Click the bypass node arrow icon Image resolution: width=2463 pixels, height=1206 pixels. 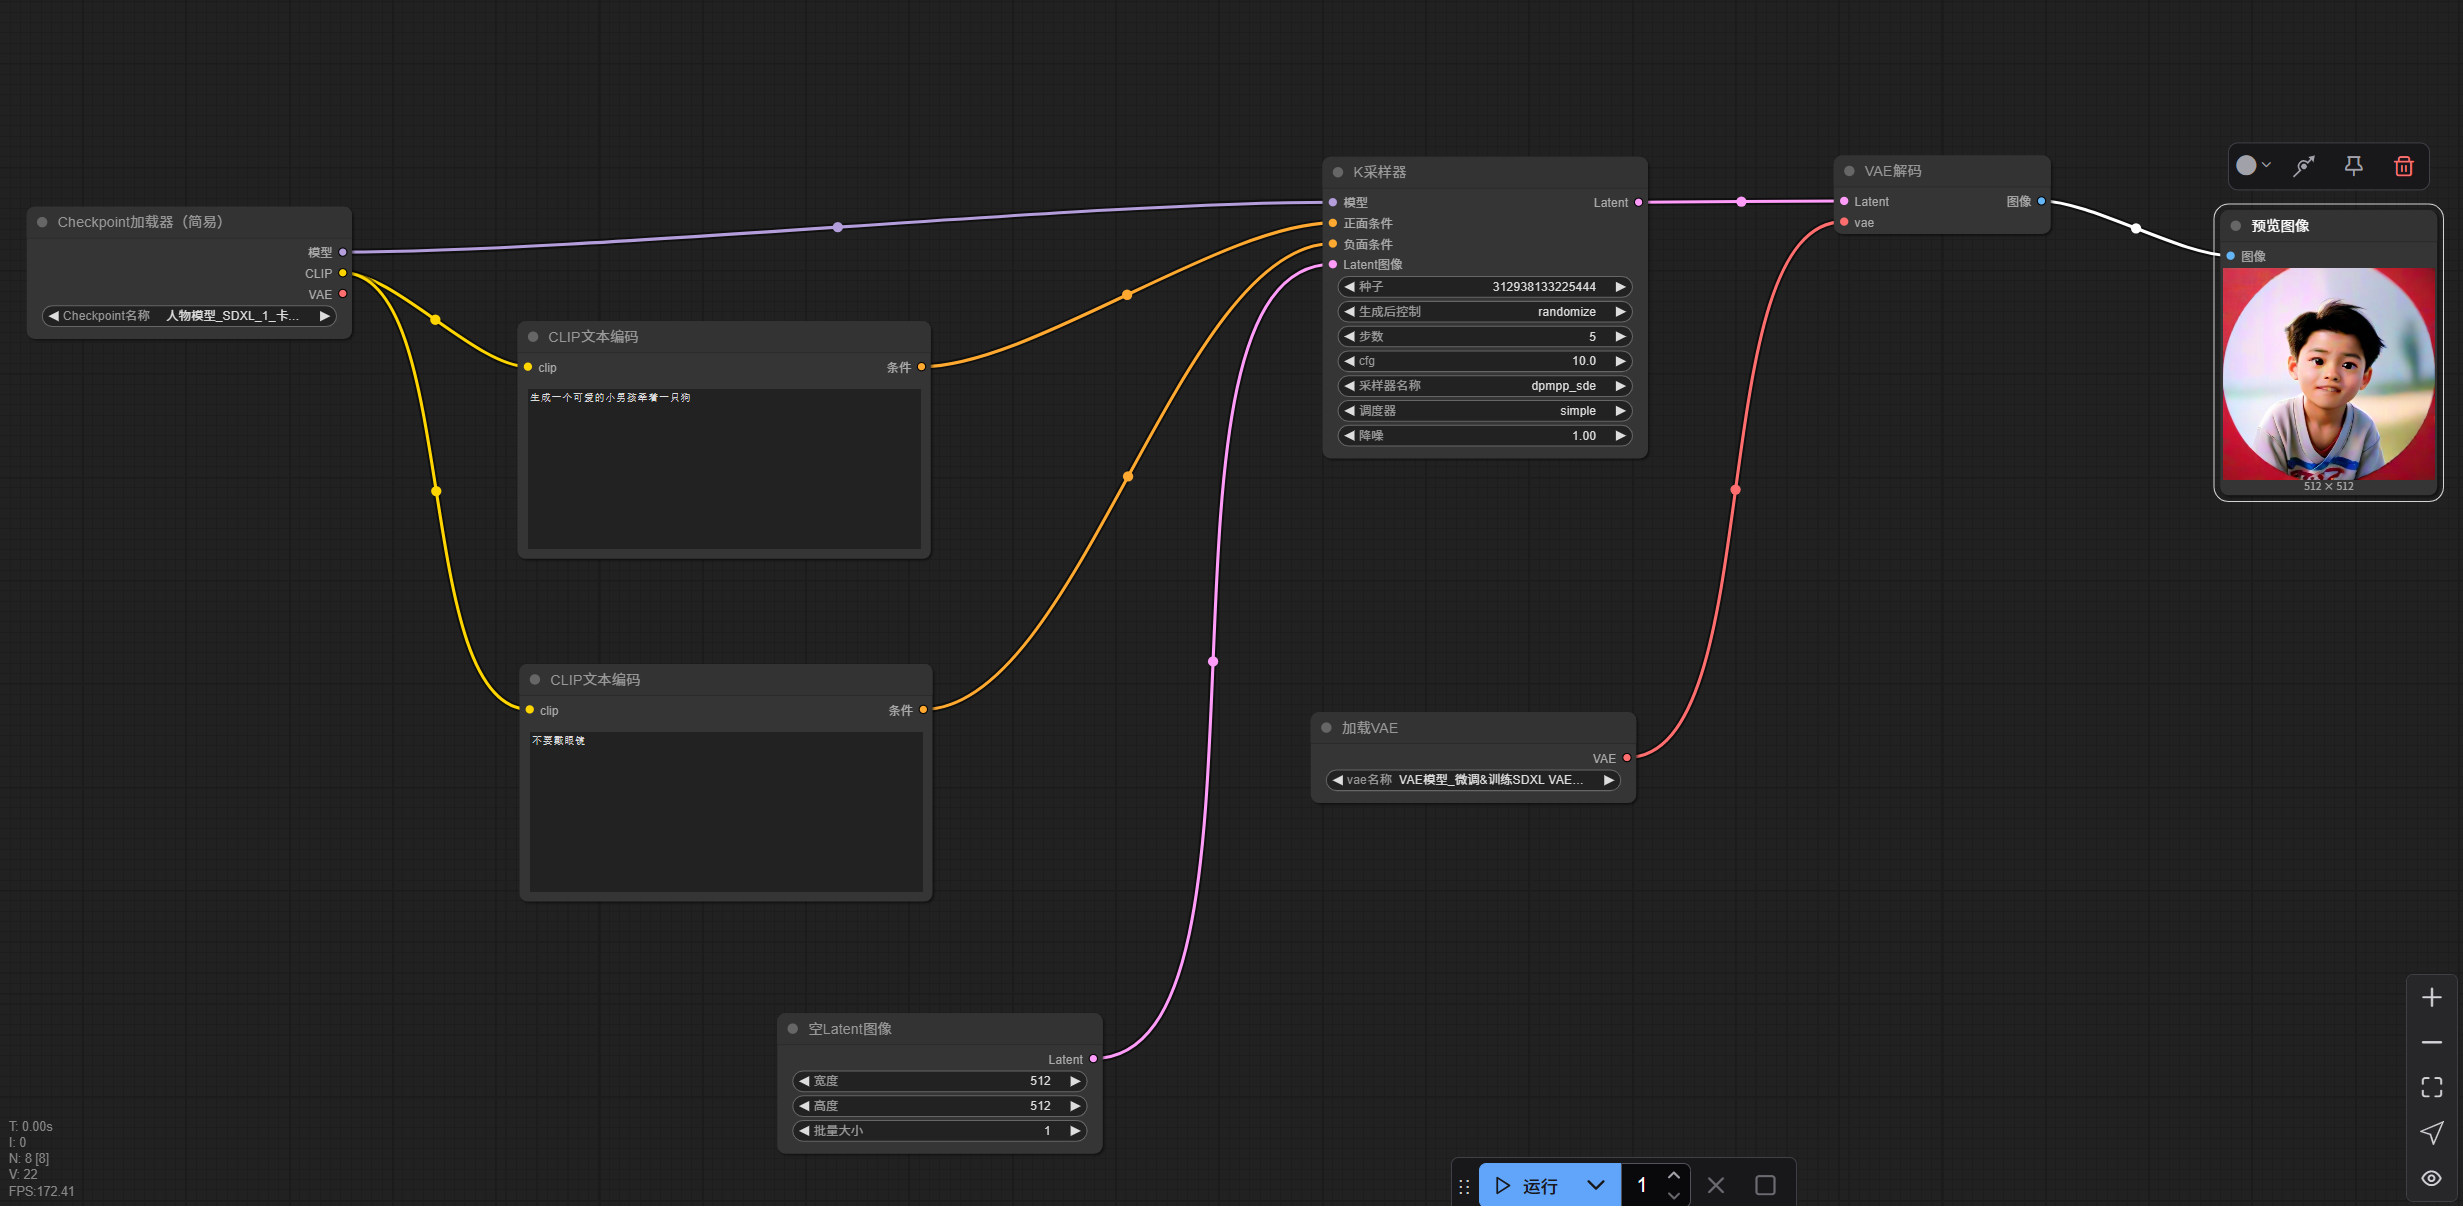[x=2304, y=166]
